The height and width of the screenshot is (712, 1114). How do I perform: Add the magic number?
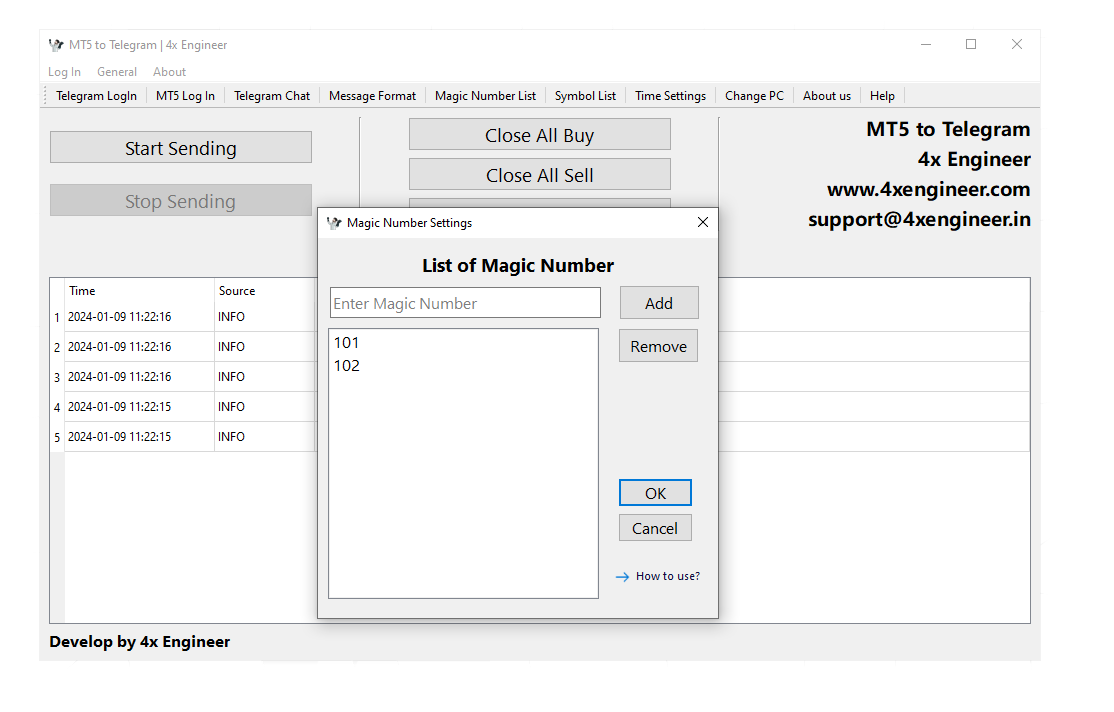click(x=659, y=303)
